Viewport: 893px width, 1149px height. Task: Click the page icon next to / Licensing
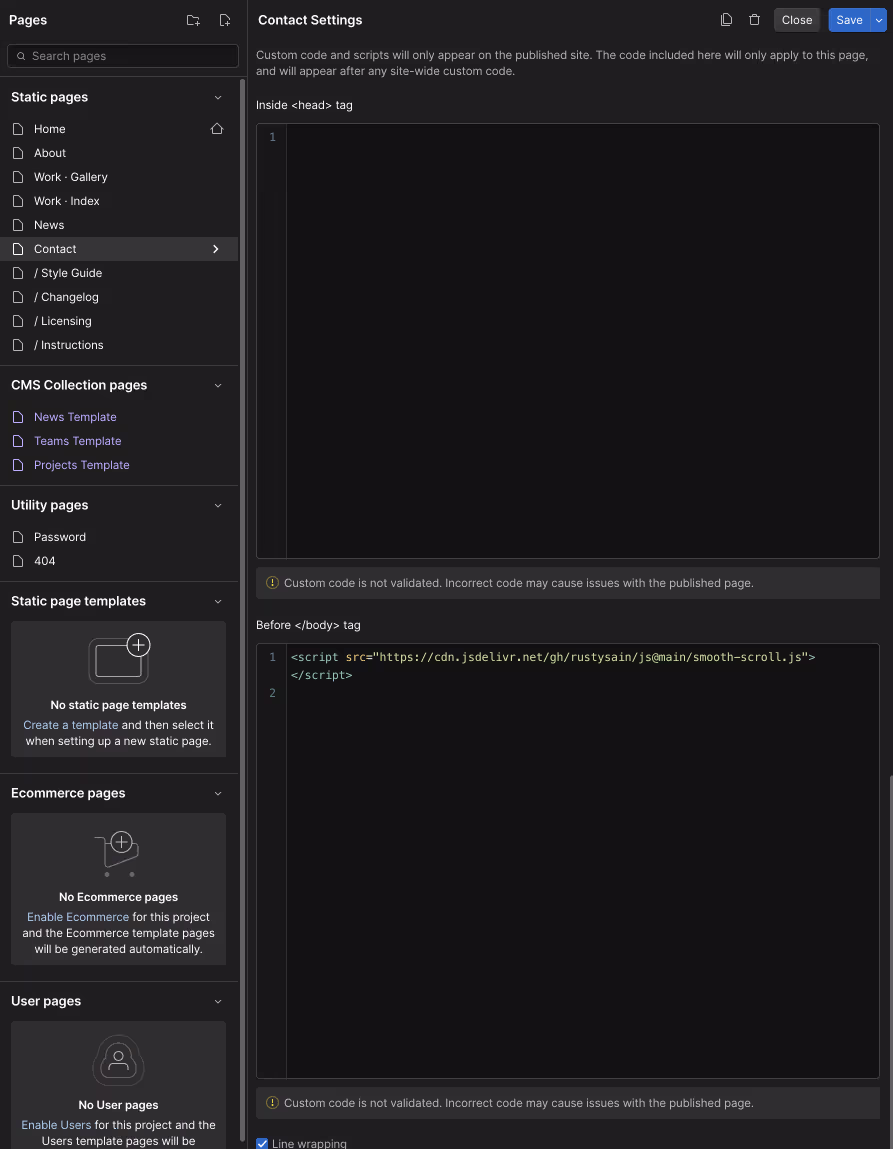click(18, 321)
